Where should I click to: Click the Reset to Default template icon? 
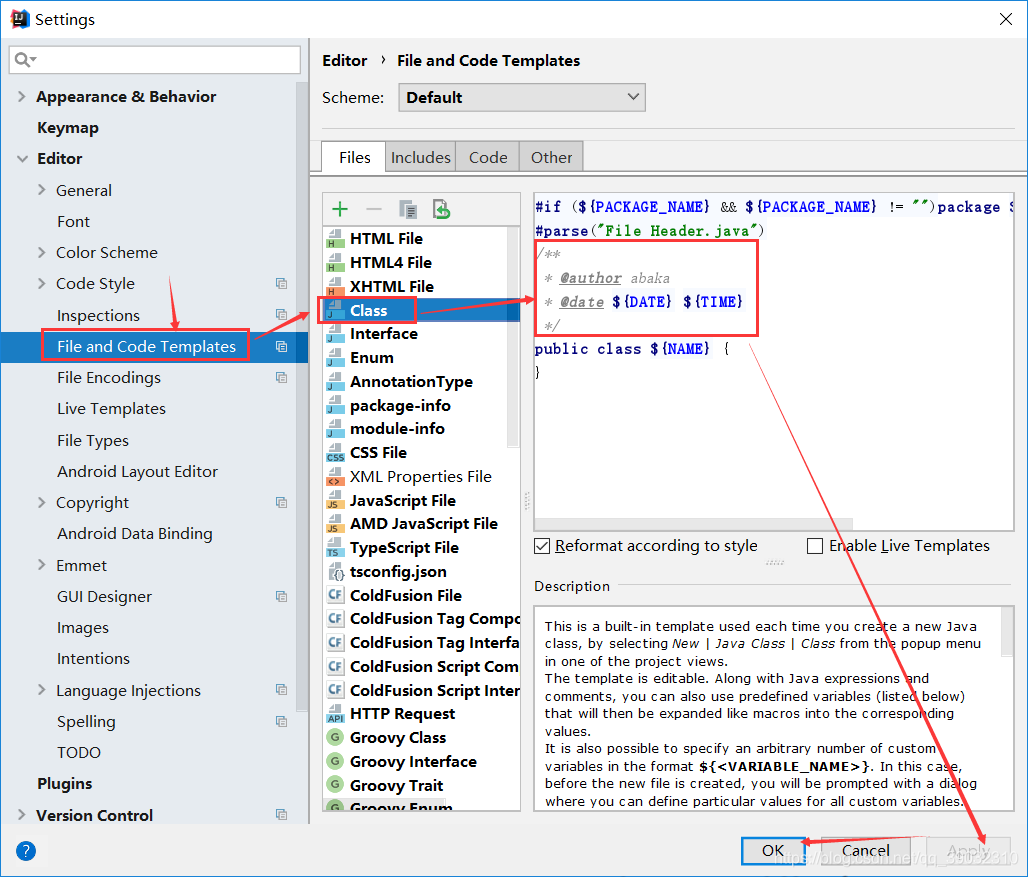coord(441,210)
